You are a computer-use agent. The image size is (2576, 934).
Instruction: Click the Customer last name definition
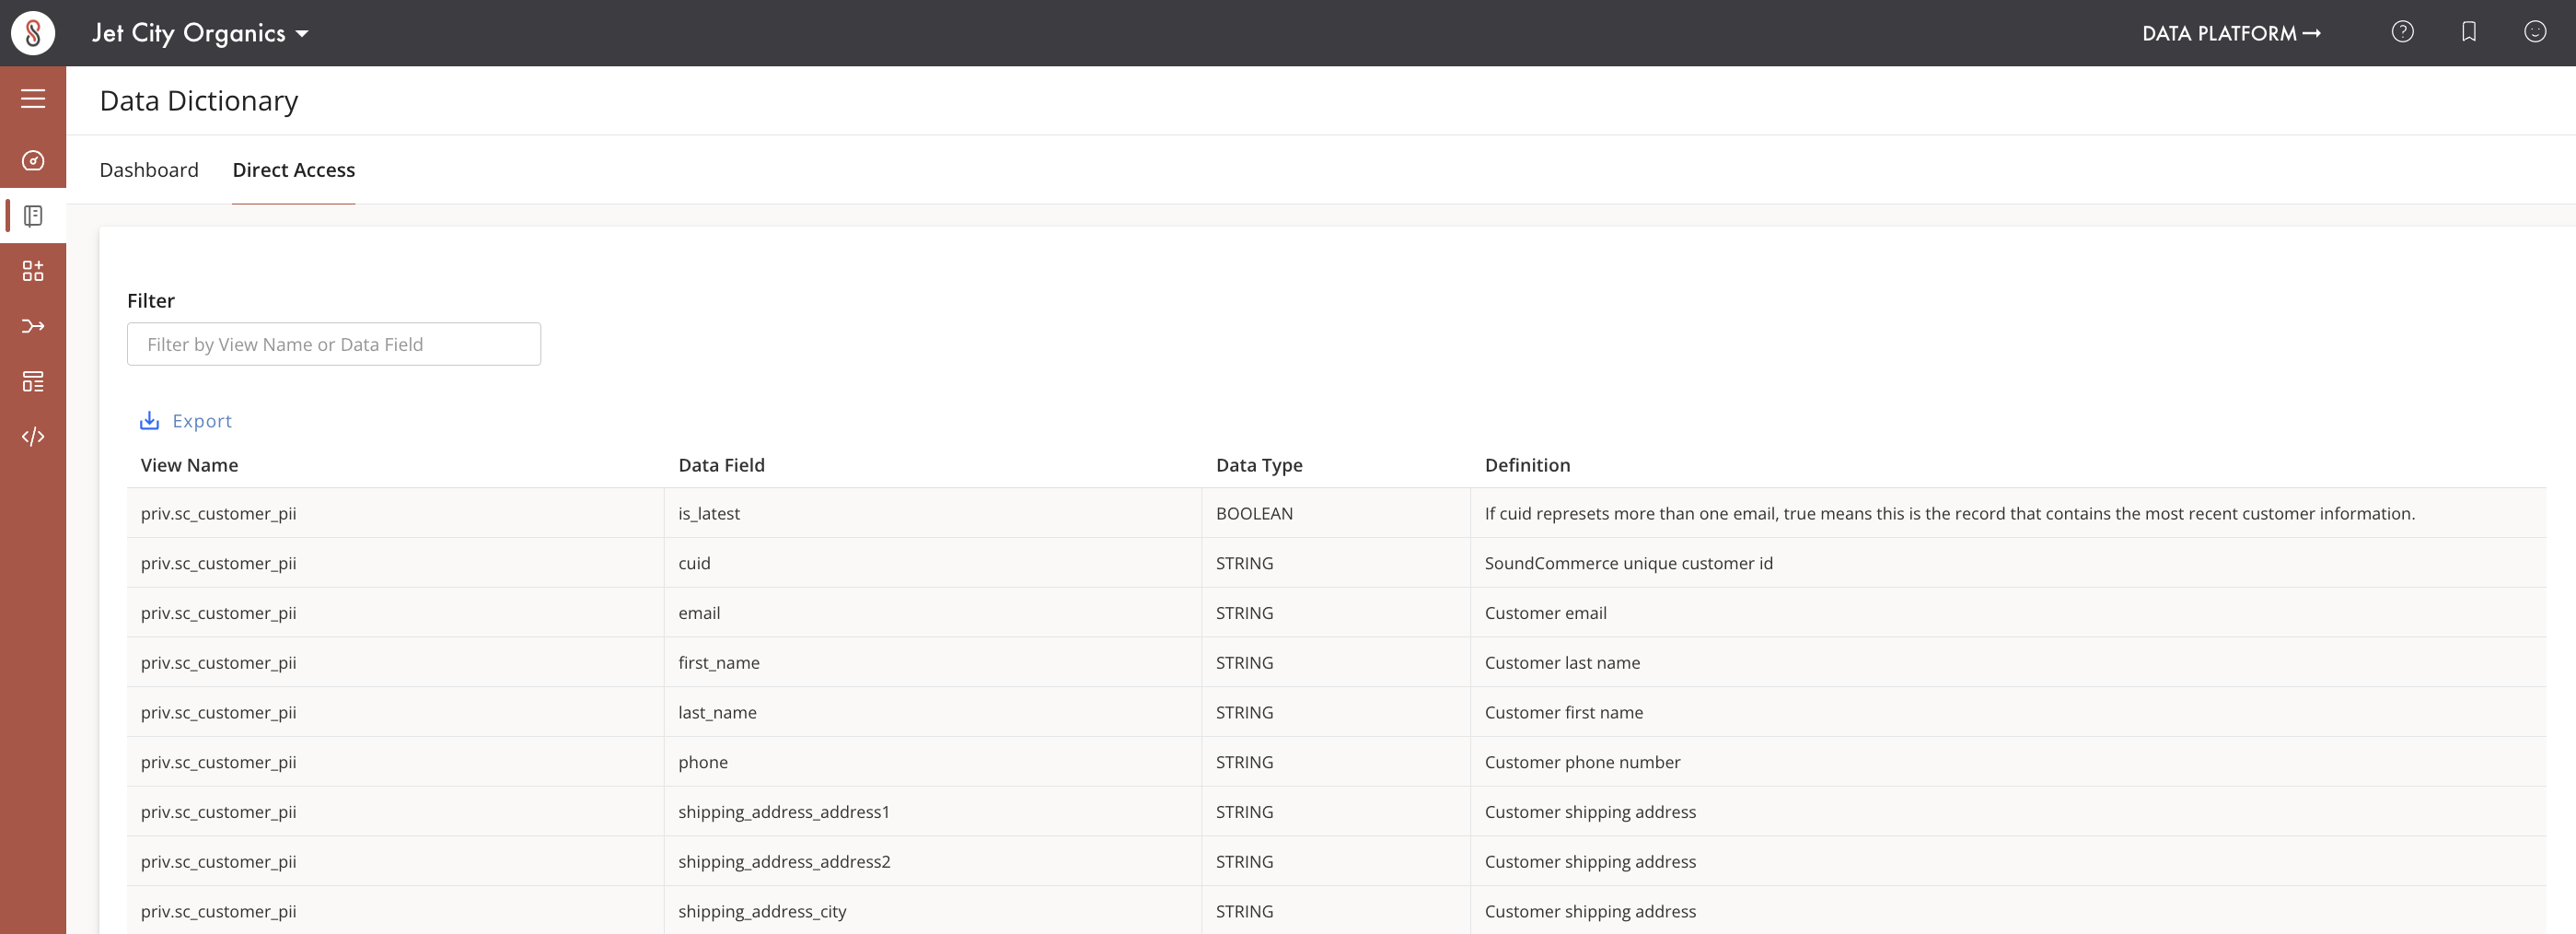point(1562,663)
